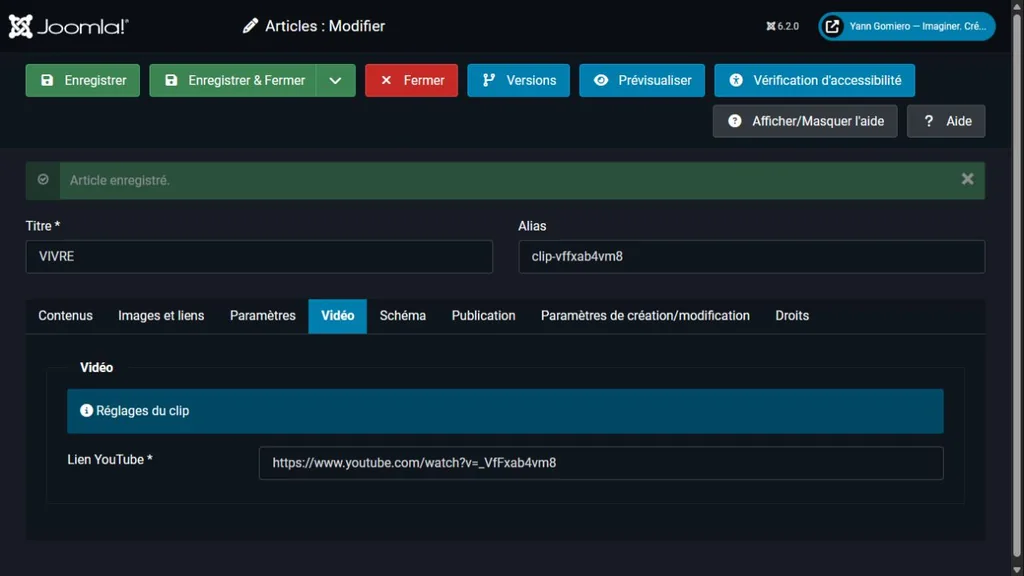Run Vérification d'accessibilité
The height and width of the screenshot is (576, 1024).
coord(814,80)
